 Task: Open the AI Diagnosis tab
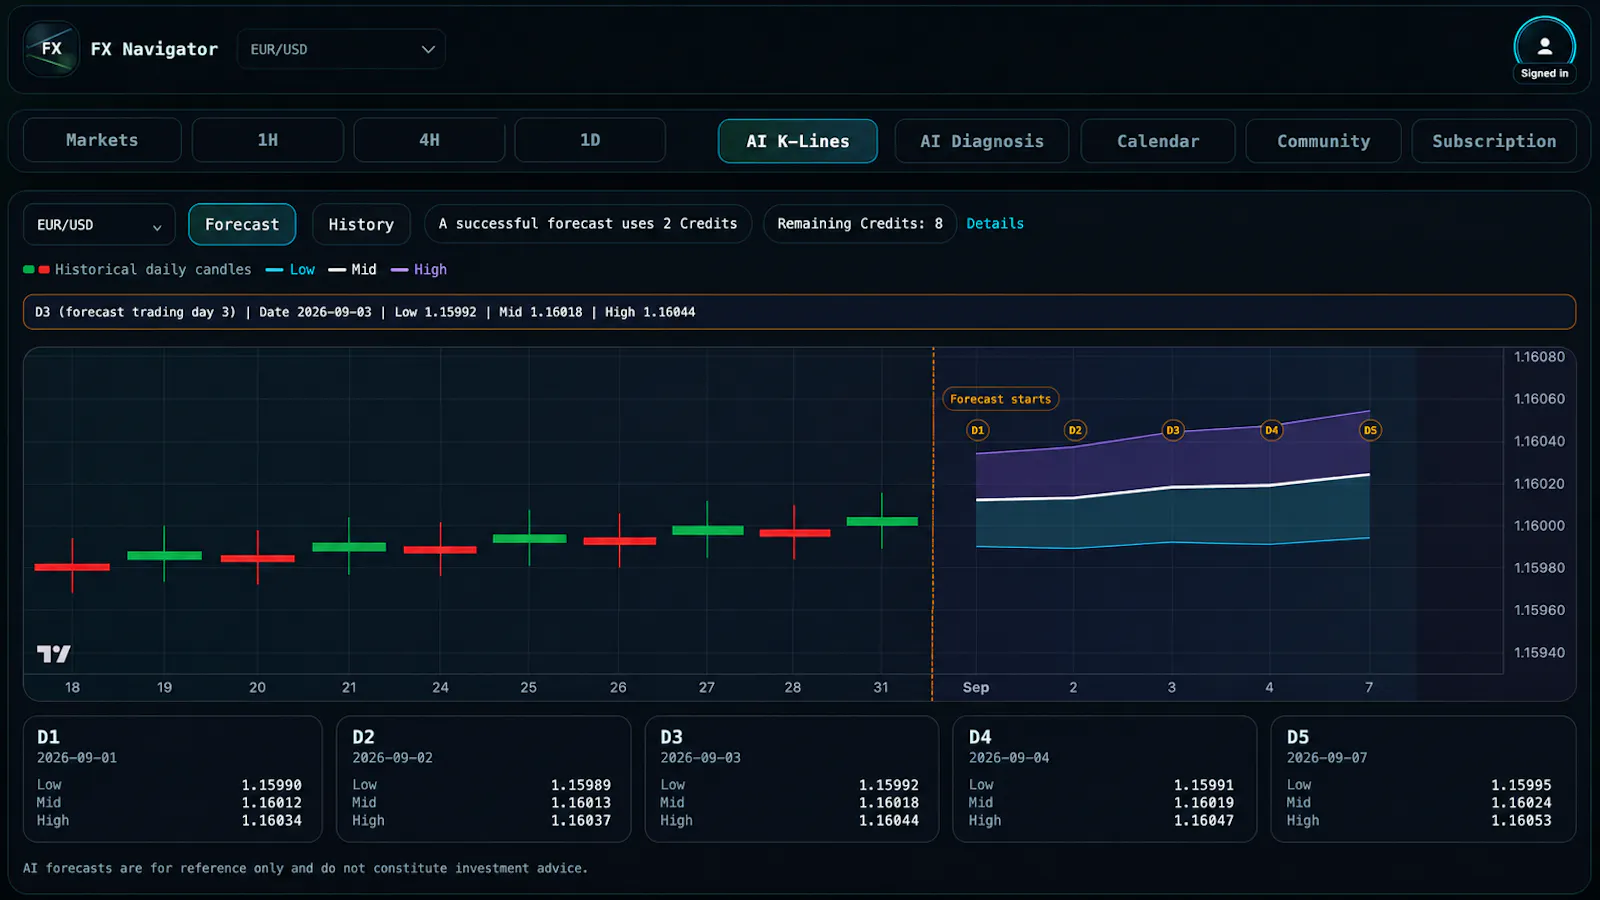click(982, 141)
